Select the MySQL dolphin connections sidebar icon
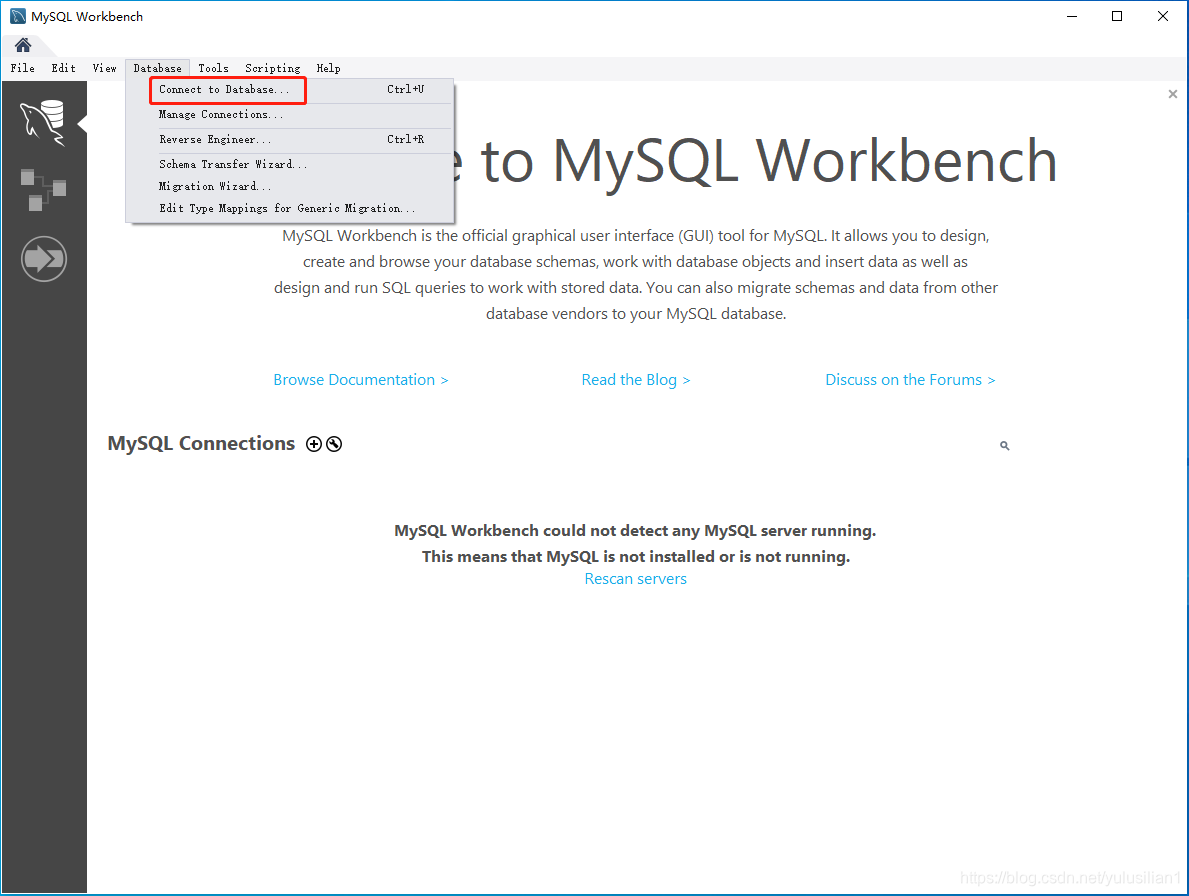Screen dimensions: 1189x896 [x=43, y=123]
